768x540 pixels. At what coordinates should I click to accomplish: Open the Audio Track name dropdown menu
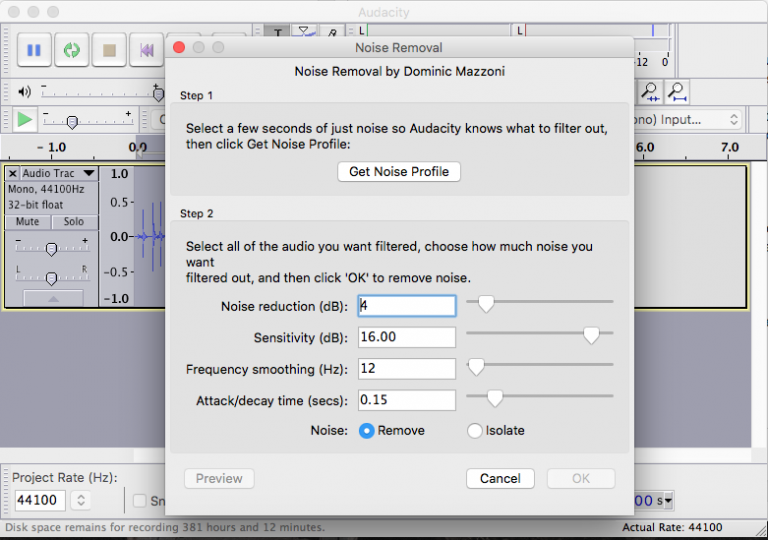[88, 174]
